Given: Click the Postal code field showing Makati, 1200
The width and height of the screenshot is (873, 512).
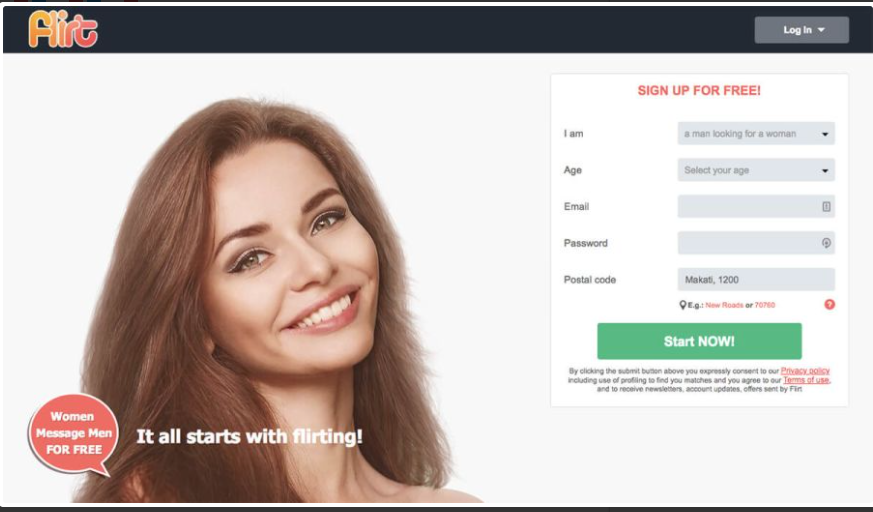Looking at the screenshot, I should (x=756, y=279).
